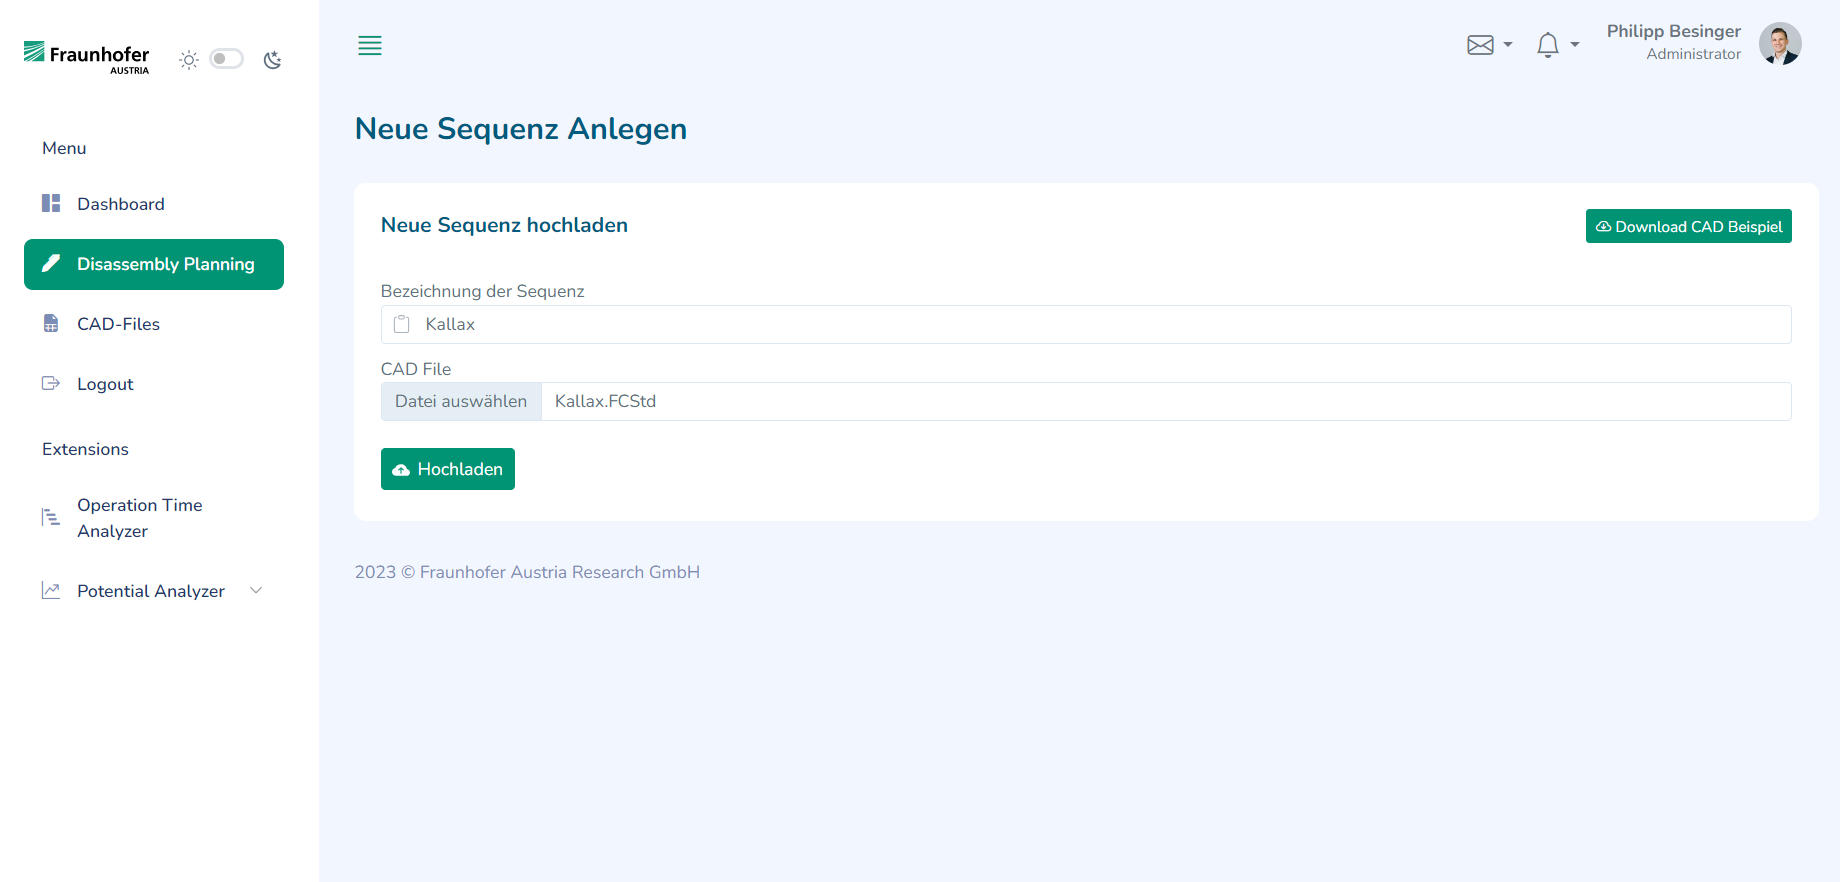Focus the Bezeichnung der Sequenz field

pos(1086,324)
